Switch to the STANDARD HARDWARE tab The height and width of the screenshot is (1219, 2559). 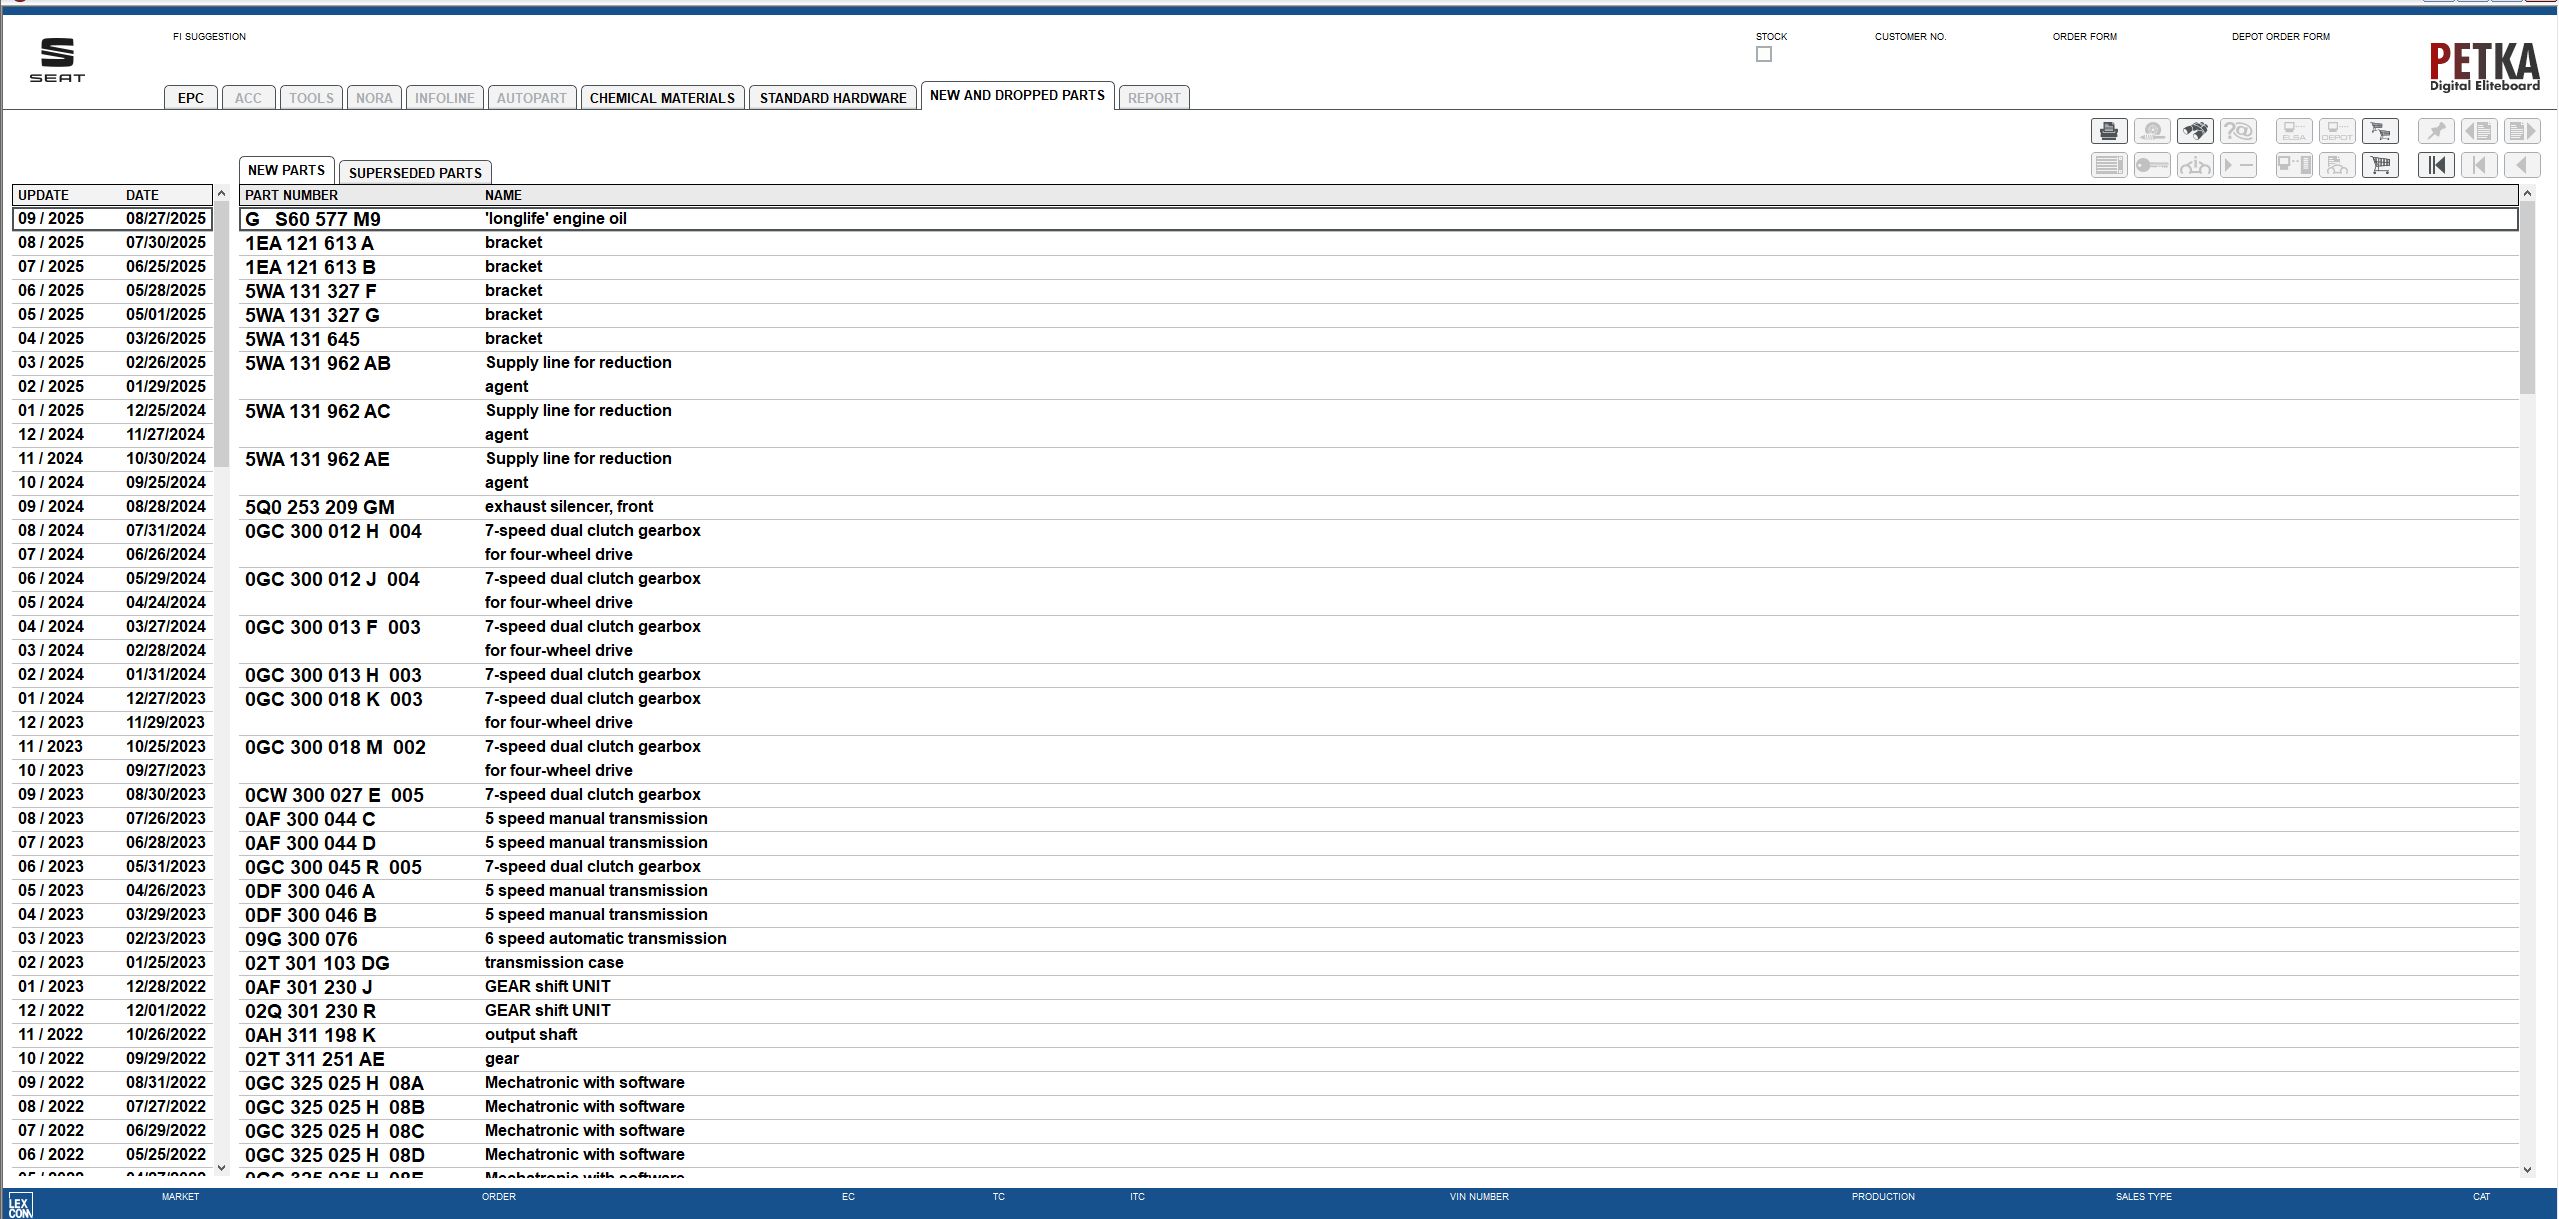click(834, 97)
